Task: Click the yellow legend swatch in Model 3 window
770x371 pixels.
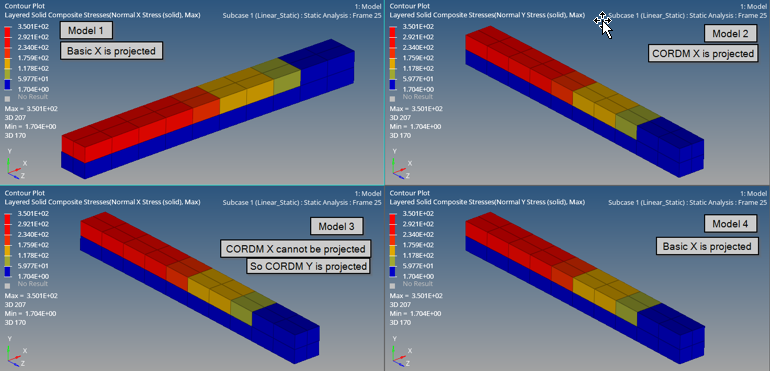Action: tap(7, 250)
